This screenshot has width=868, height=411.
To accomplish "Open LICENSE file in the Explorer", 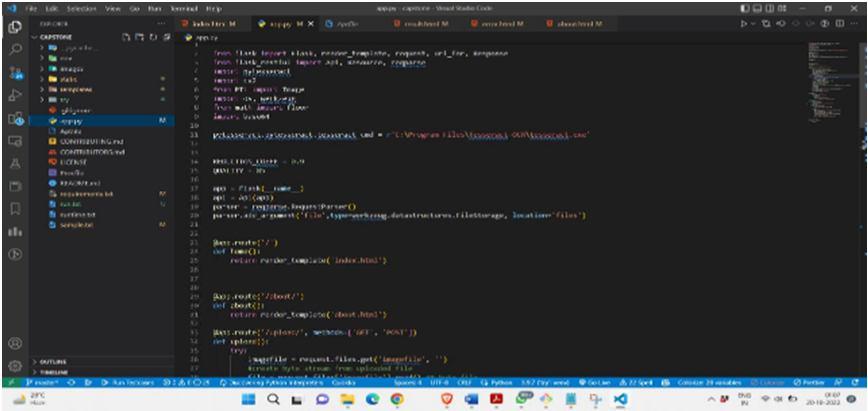I will pos(102,162).
